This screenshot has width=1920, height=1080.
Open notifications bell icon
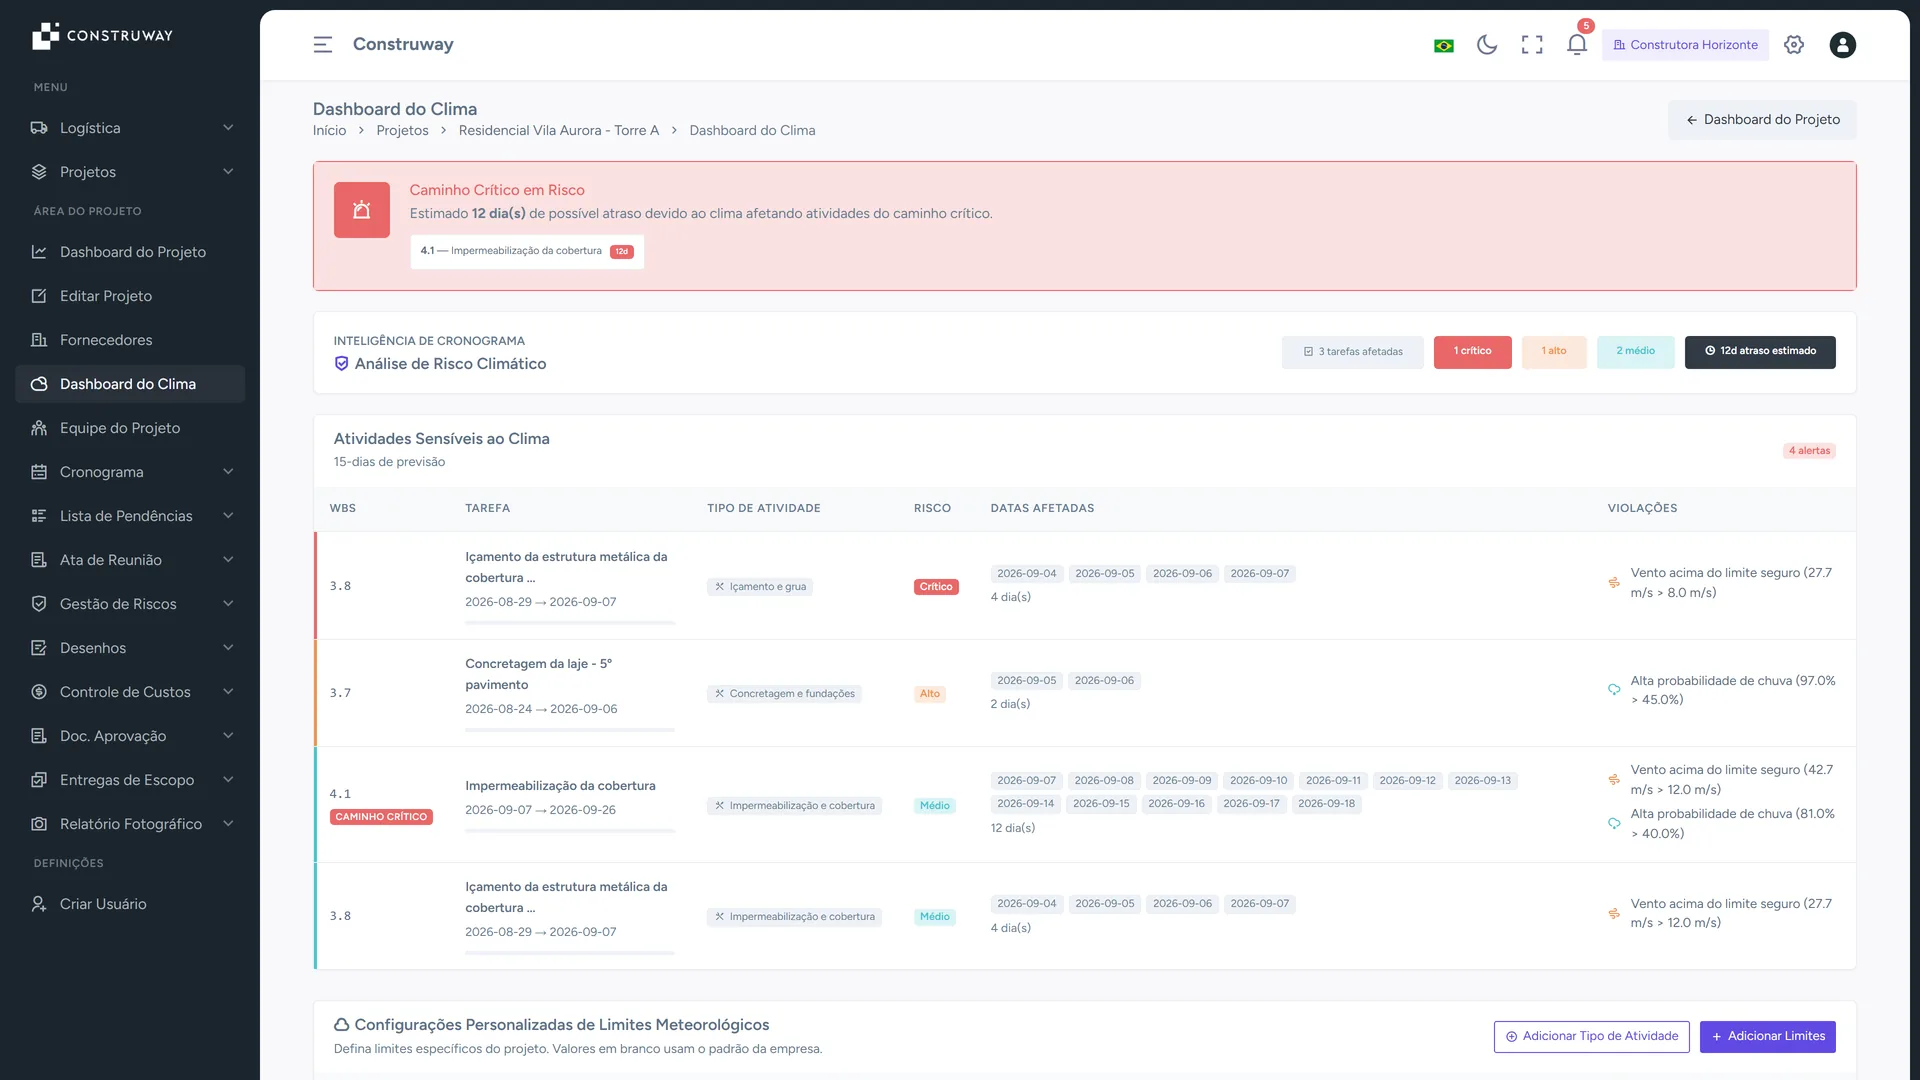coord(1577,45)
